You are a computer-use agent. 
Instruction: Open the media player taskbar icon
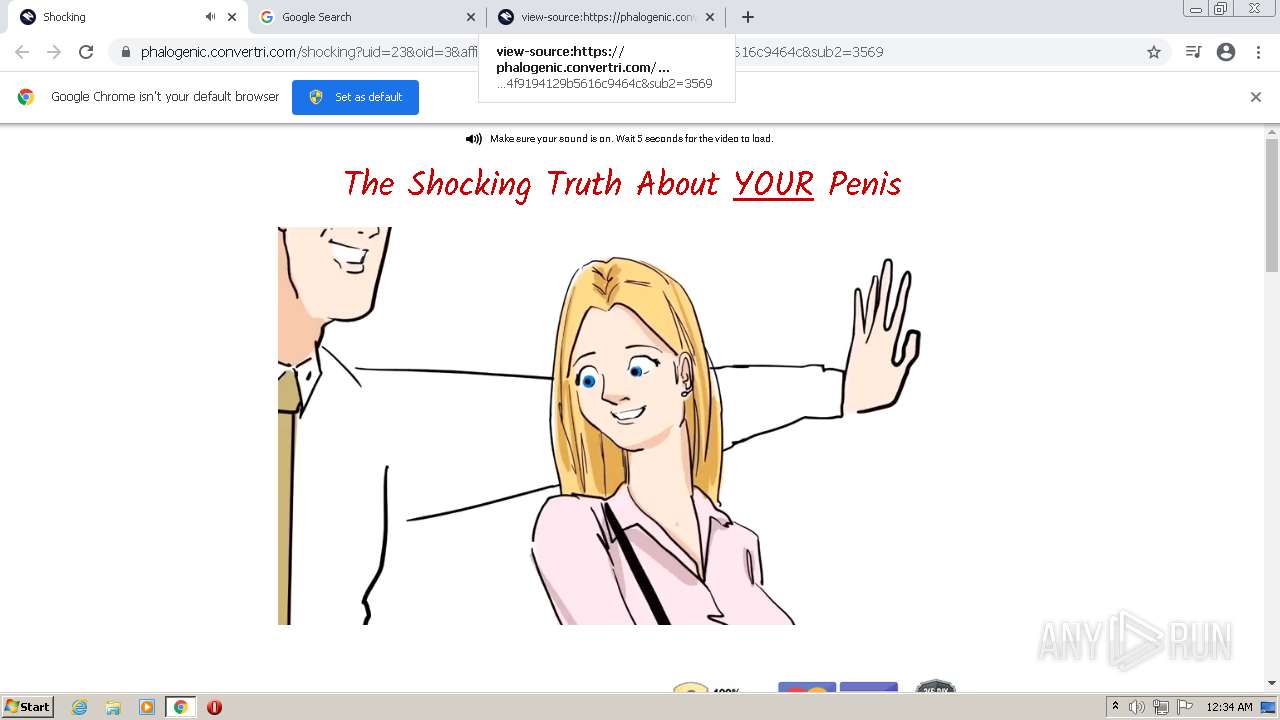point(146,707)
